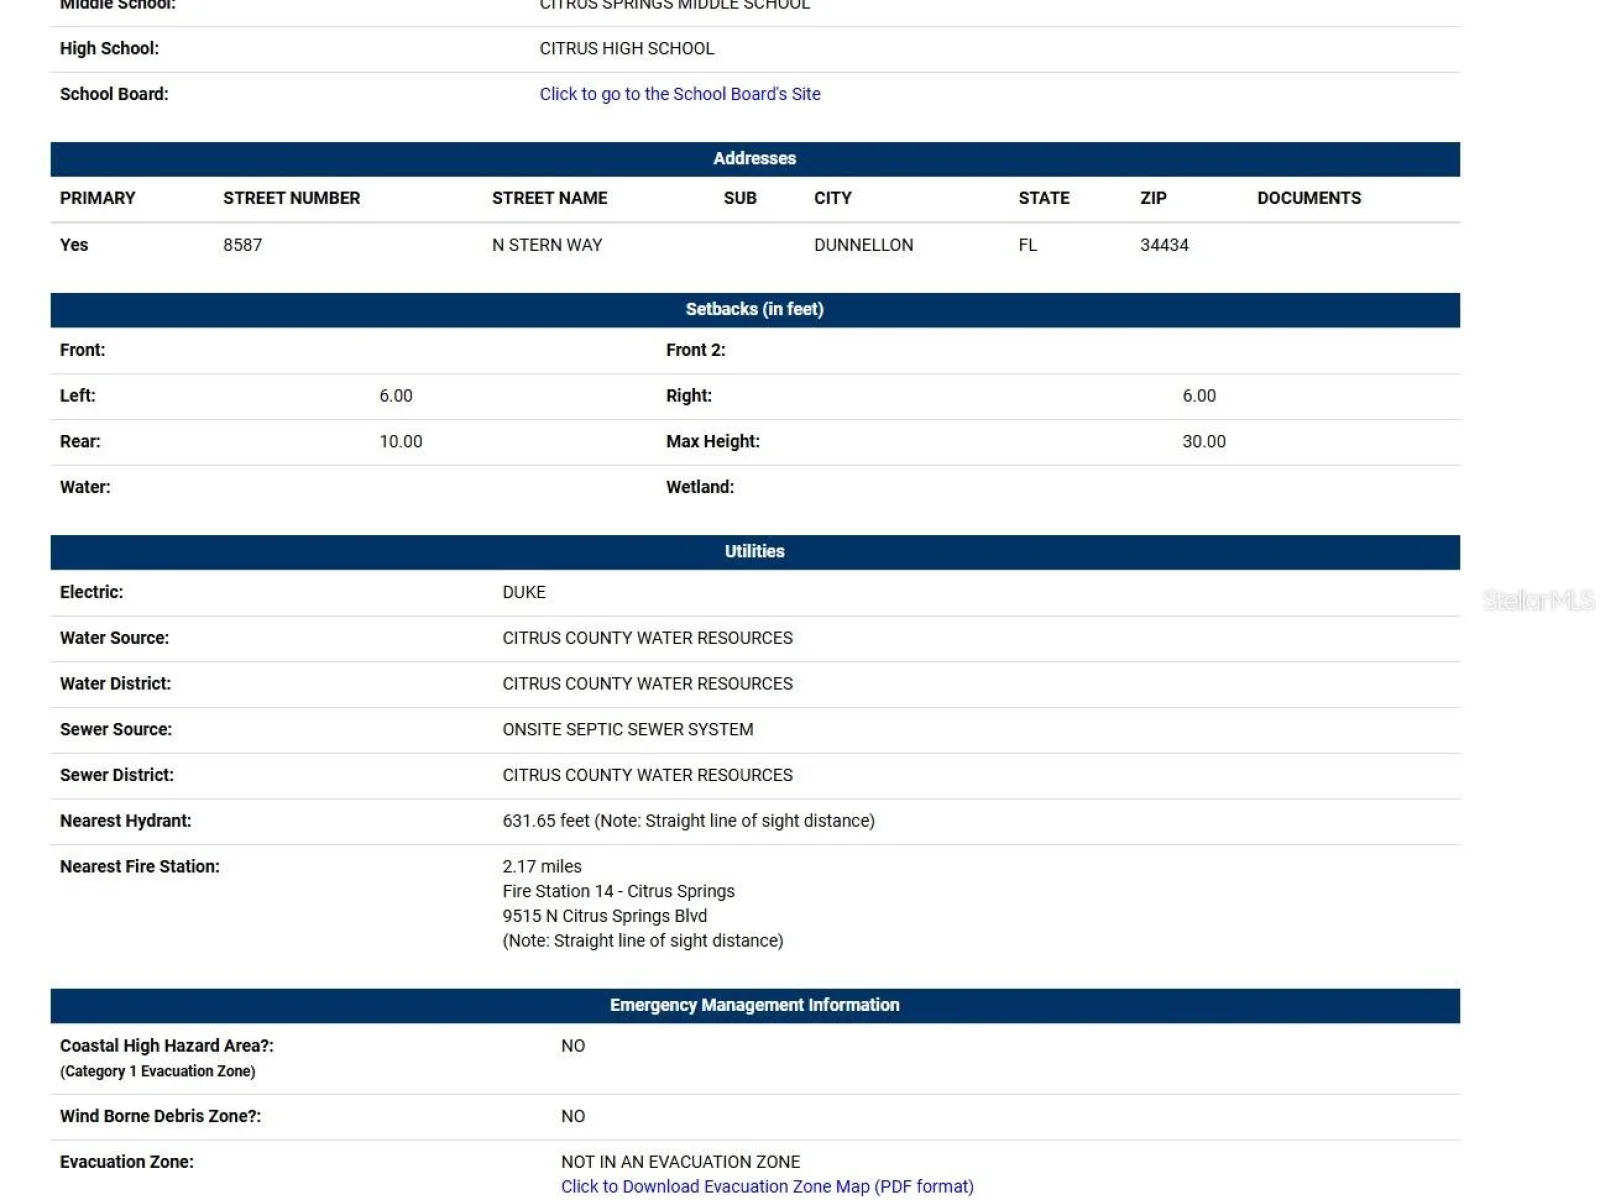The image size is (1600, 1200).
Task: Click the CITY column header
Action: tap(833, 198)
